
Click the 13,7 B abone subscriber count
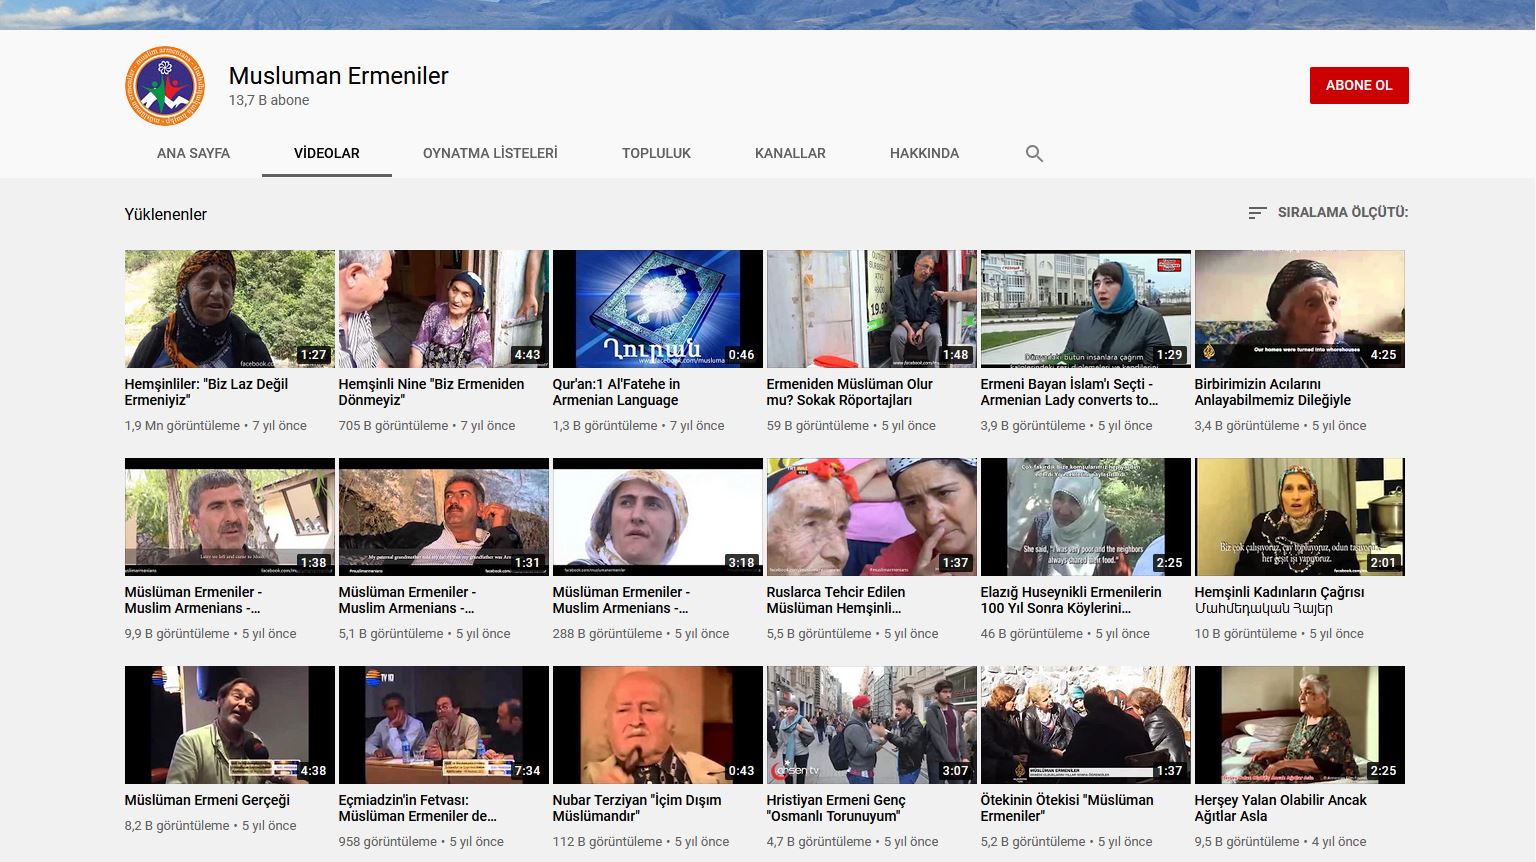pyautogui.click(x=269, y=100)
